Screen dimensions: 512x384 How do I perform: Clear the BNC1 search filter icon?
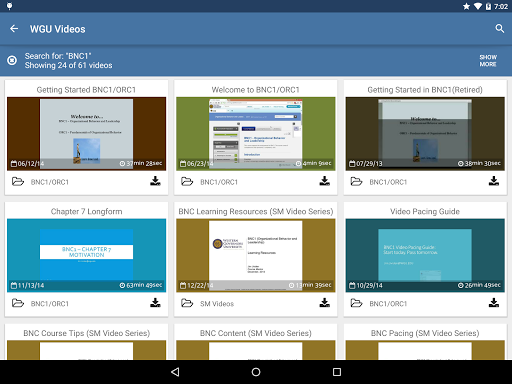tap(12, 60)
